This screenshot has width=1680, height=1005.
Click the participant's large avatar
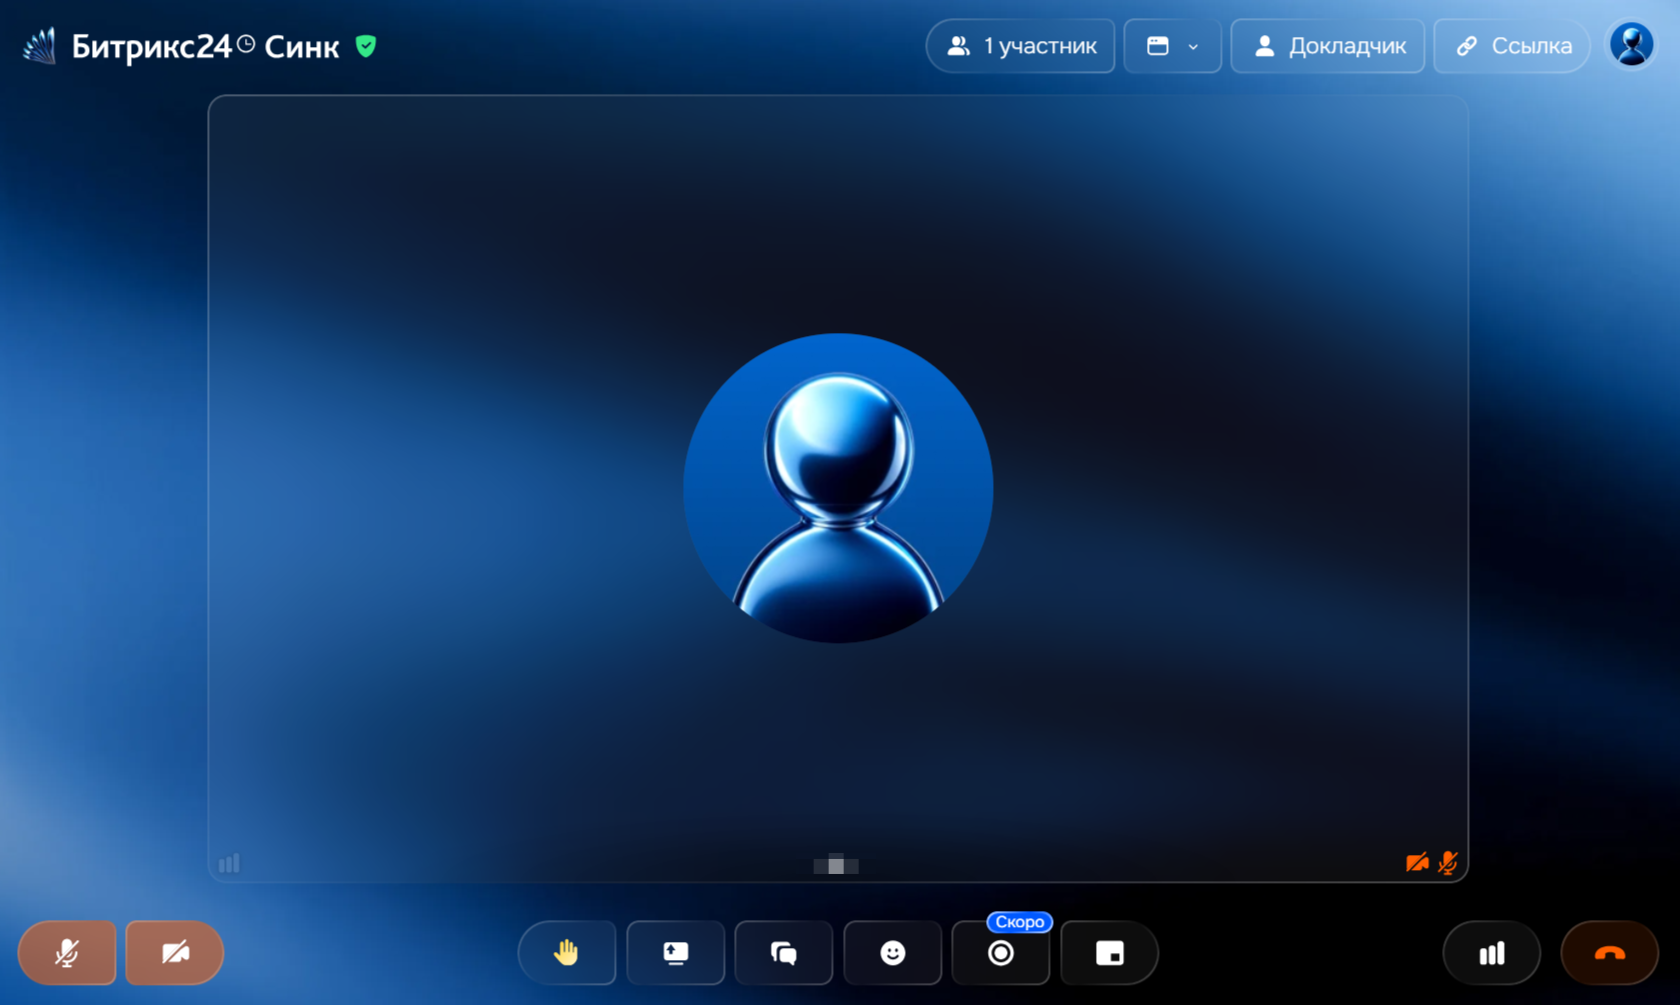click(838, 488)
